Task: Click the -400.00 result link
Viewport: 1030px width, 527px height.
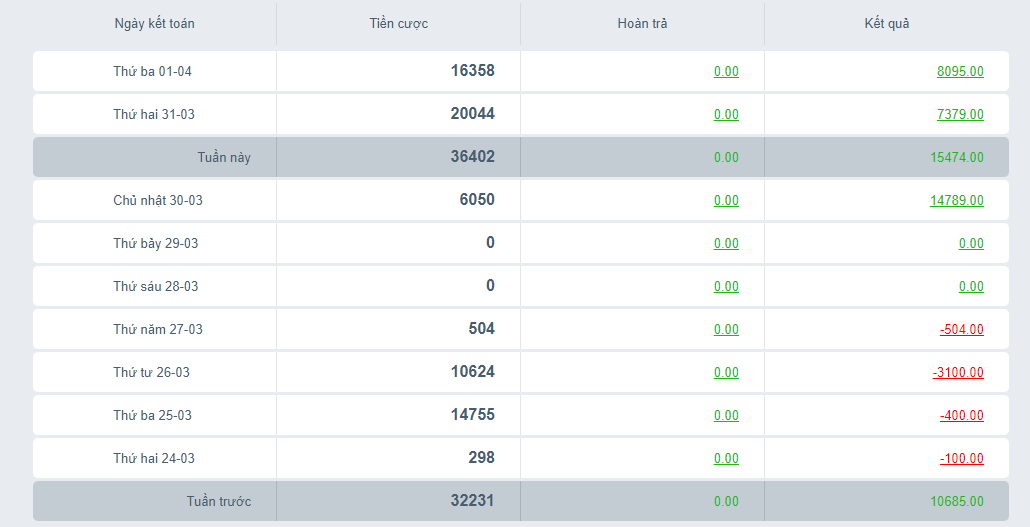Action: 961,416
